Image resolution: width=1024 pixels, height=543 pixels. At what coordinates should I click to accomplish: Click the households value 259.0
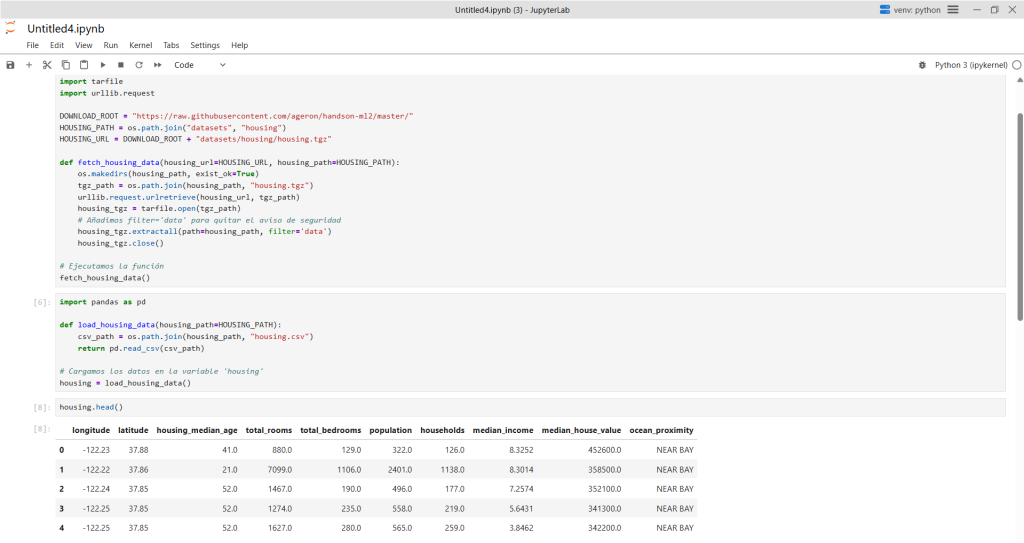tap(455, 528)
